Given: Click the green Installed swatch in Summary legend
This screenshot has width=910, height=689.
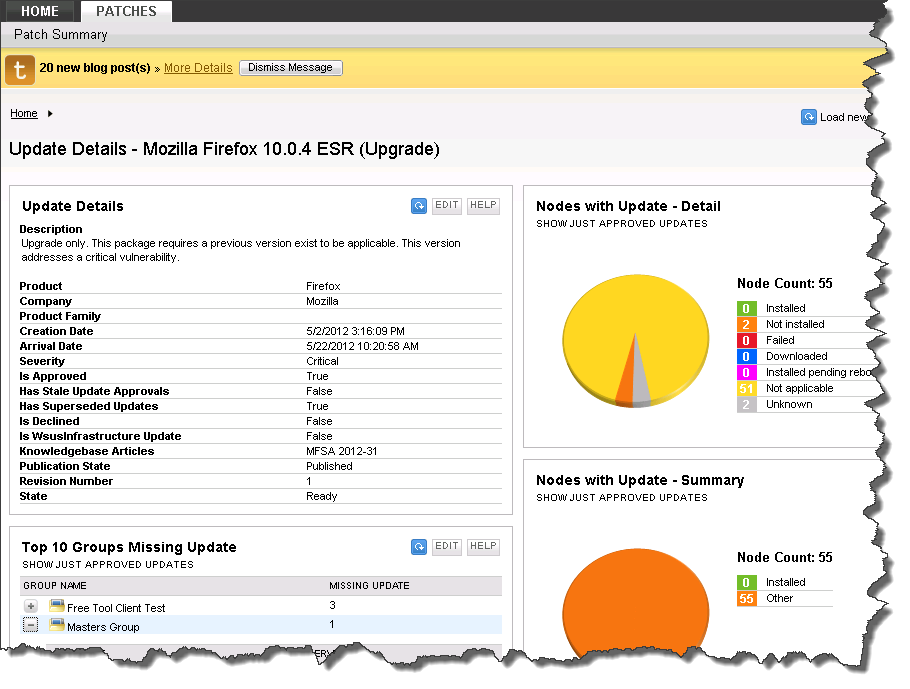Looking at the screenshot, I should pyautogui.click(x=746, y=583).
